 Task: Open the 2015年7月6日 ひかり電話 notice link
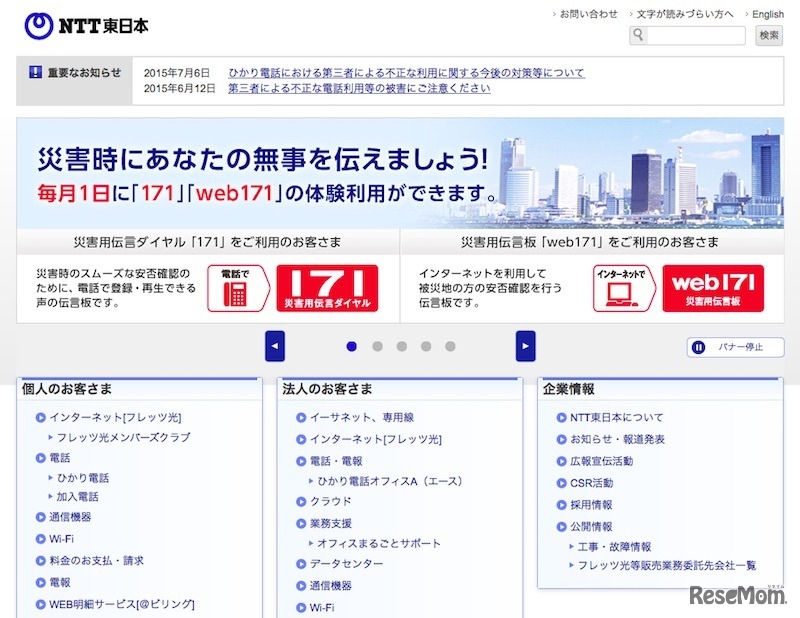406,73
